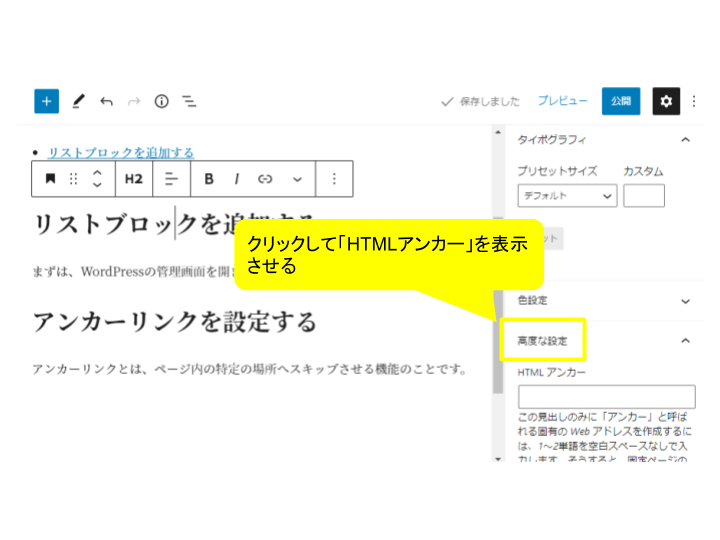Click the undo arrow icon

[x=106, y=101]
